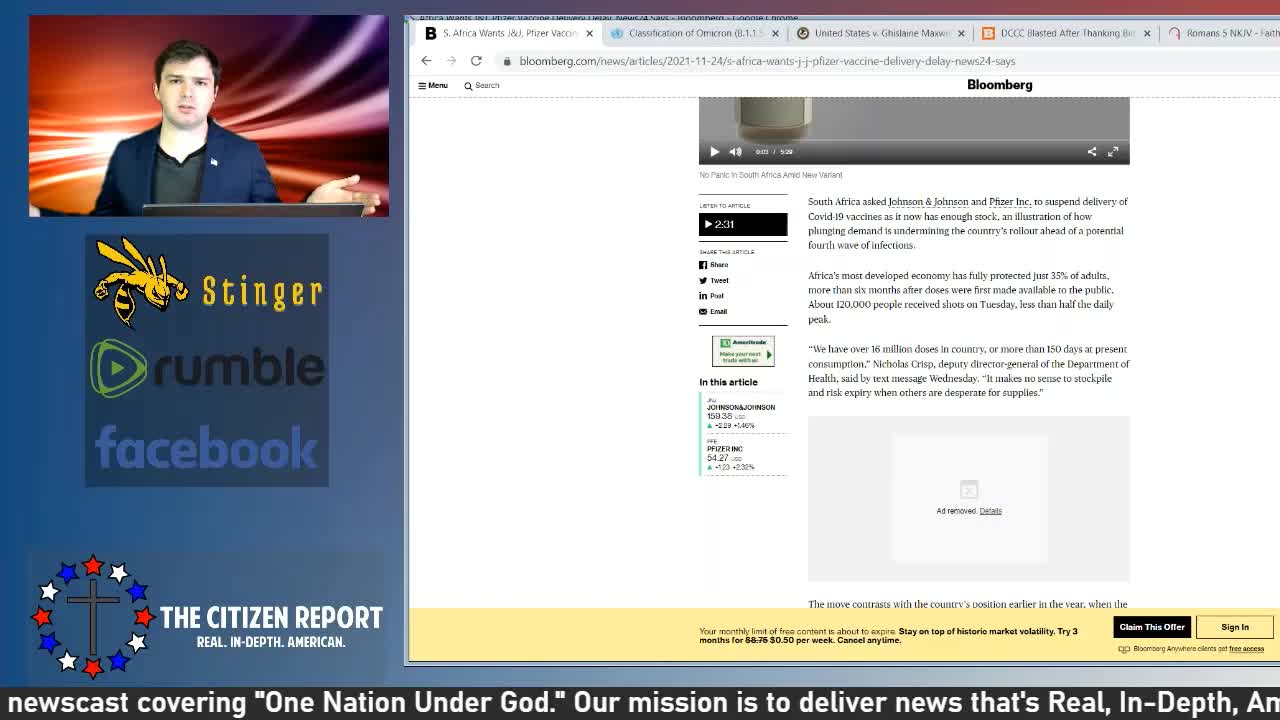Click the presenter webcam video

(209, 116)
